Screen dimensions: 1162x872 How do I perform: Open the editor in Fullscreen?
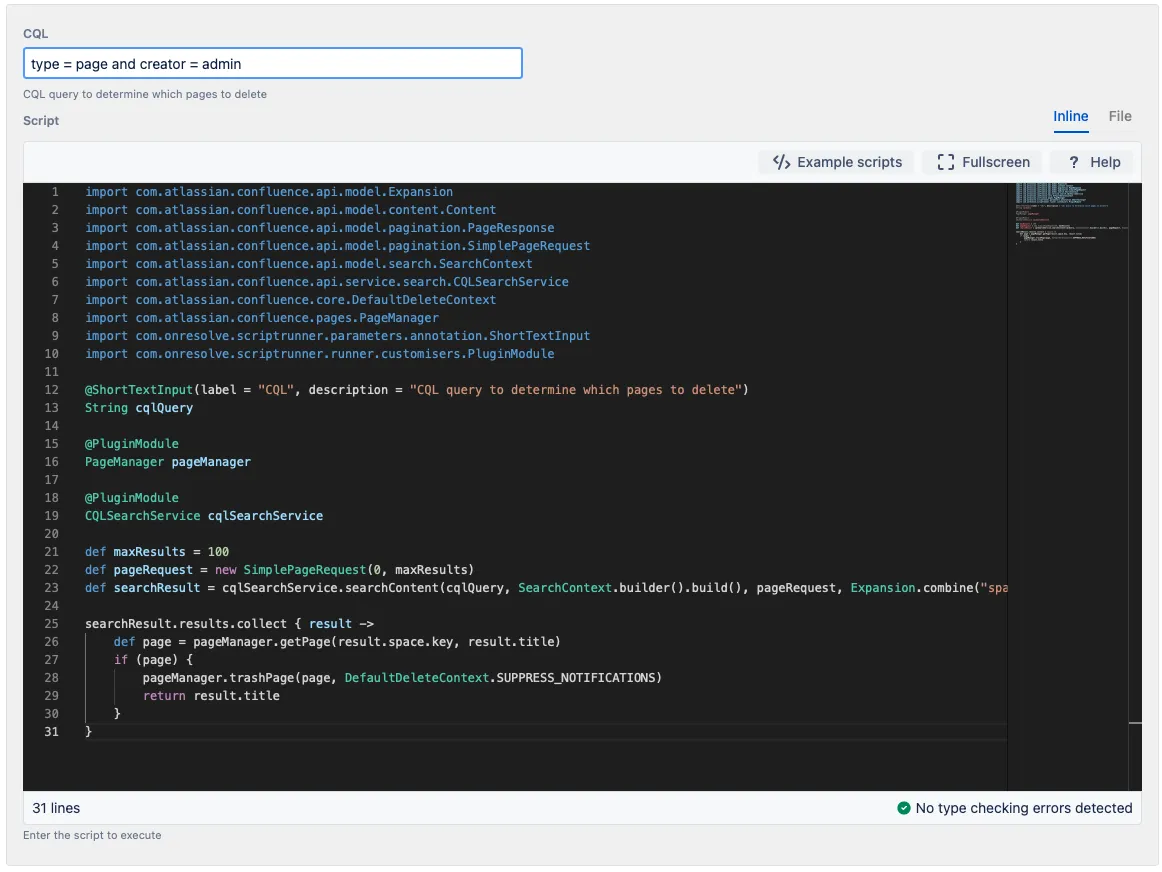point(983,162)
